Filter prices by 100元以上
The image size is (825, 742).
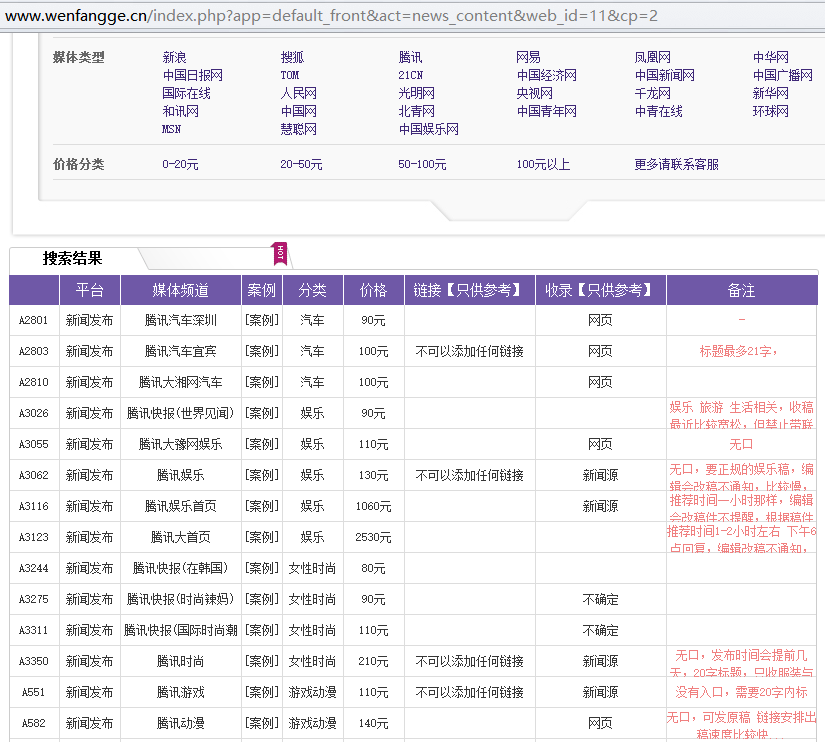coord(543,165)
